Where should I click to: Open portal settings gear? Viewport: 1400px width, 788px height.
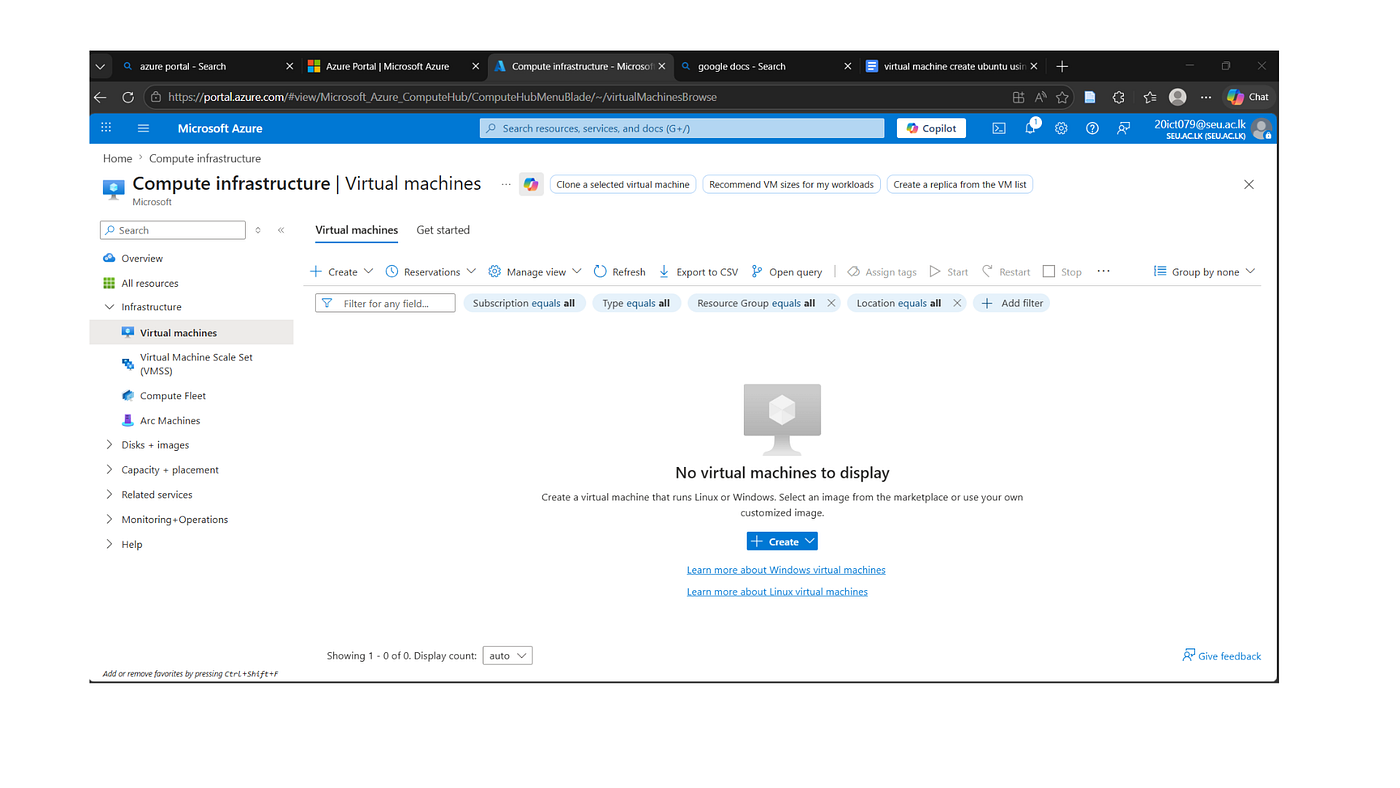(1061, 128)
